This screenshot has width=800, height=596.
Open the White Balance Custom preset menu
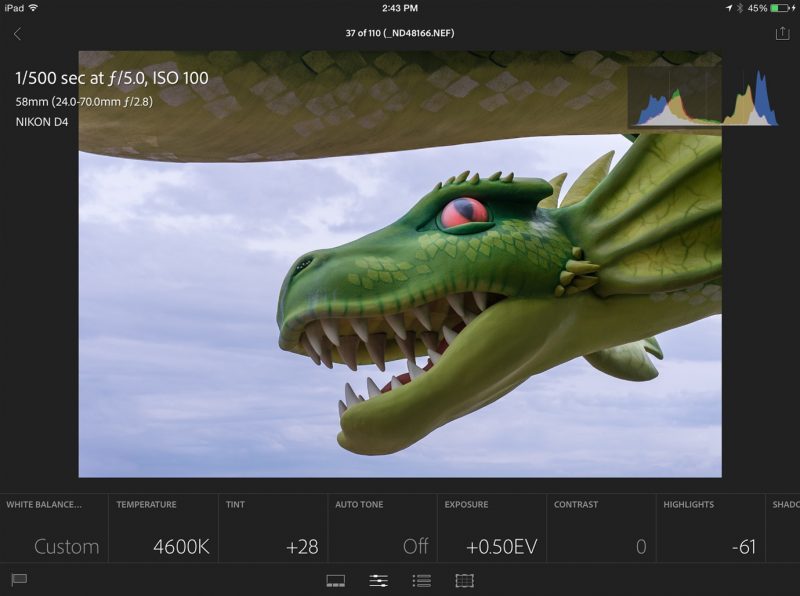click(x=54, y=528)
